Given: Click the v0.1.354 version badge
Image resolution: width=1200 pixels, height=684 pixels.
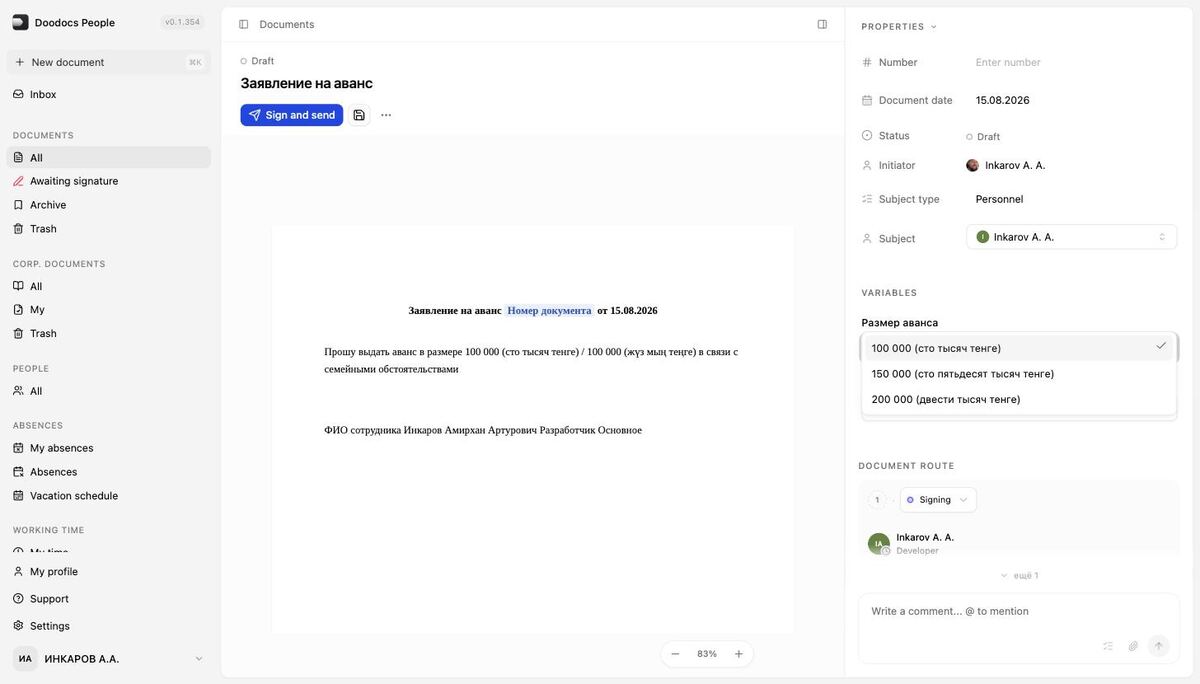Looking at the screenshot, I should tap(183, 22).
